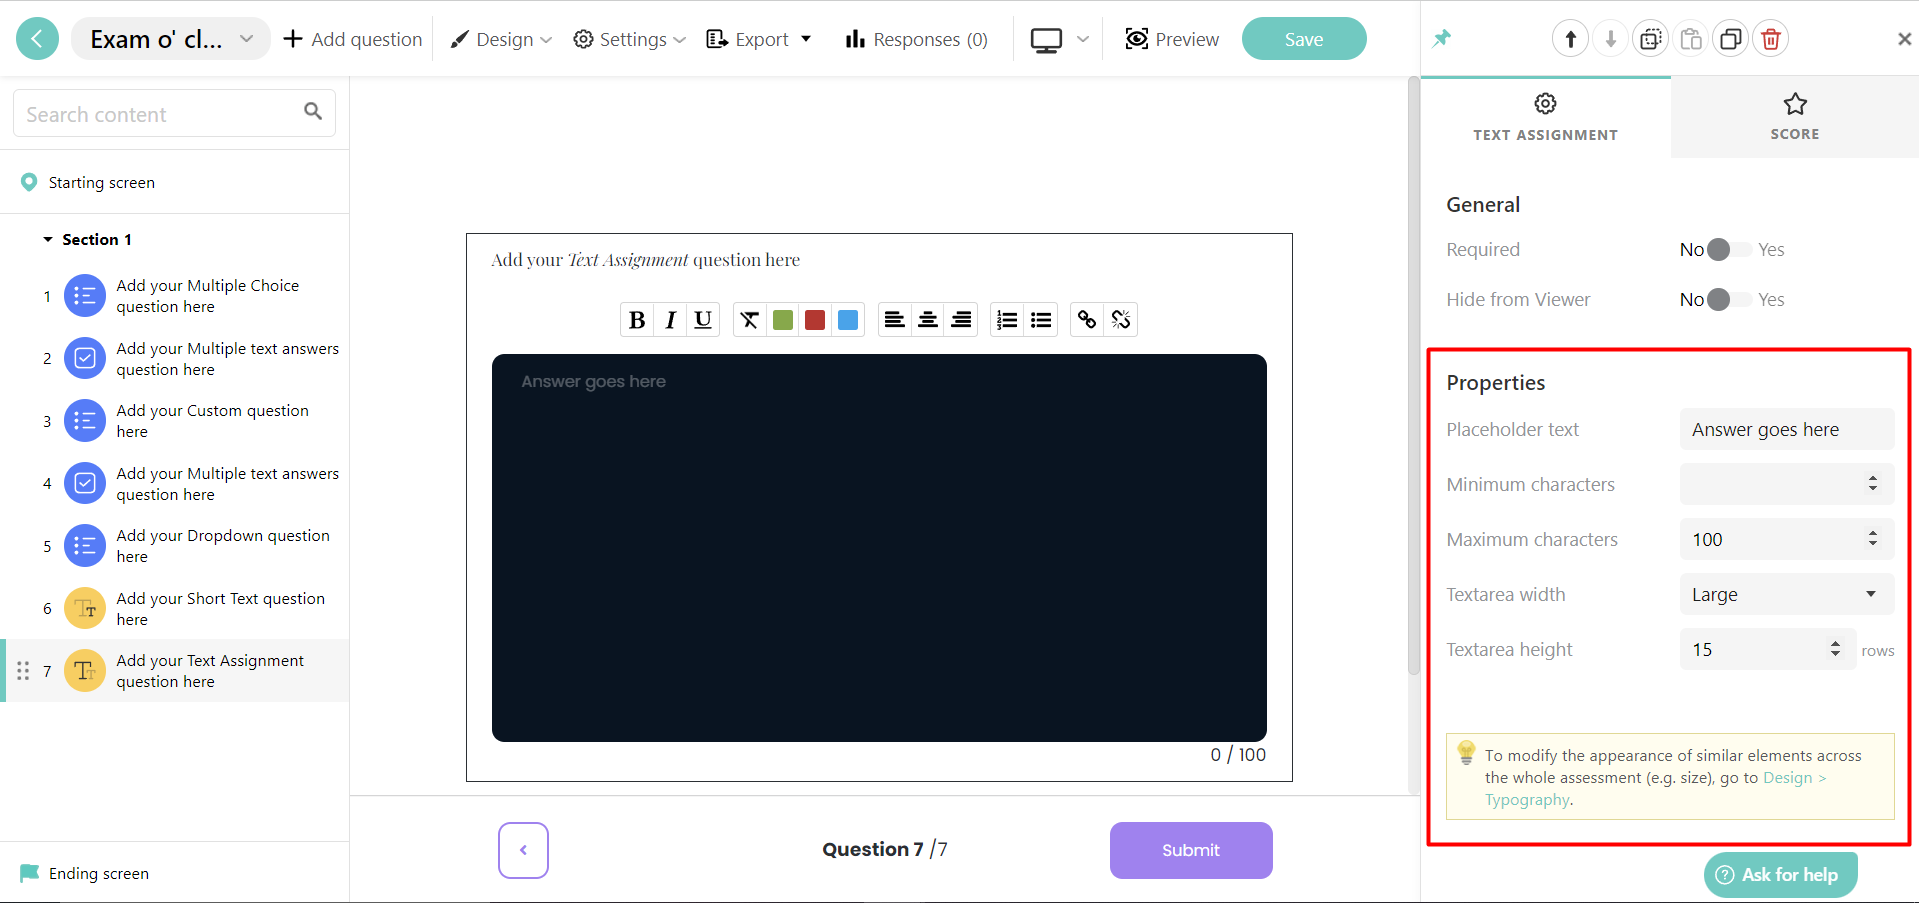1919x903 pixels.
Task: Click the Ask for help button
Action: coord(1779,874)
